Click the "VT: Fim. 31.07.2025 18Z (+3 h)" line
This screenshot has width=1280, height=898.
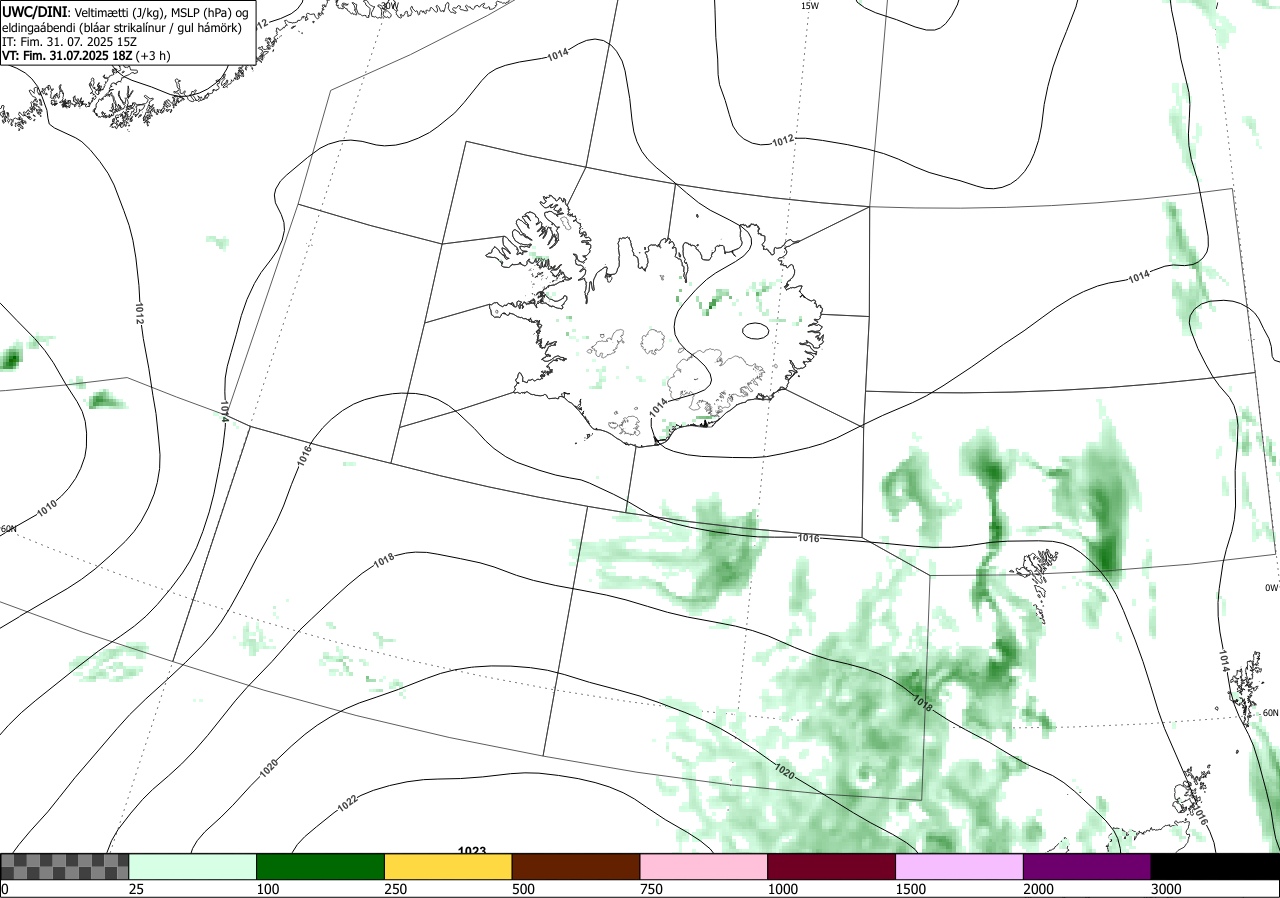click(x=86, y=56)
